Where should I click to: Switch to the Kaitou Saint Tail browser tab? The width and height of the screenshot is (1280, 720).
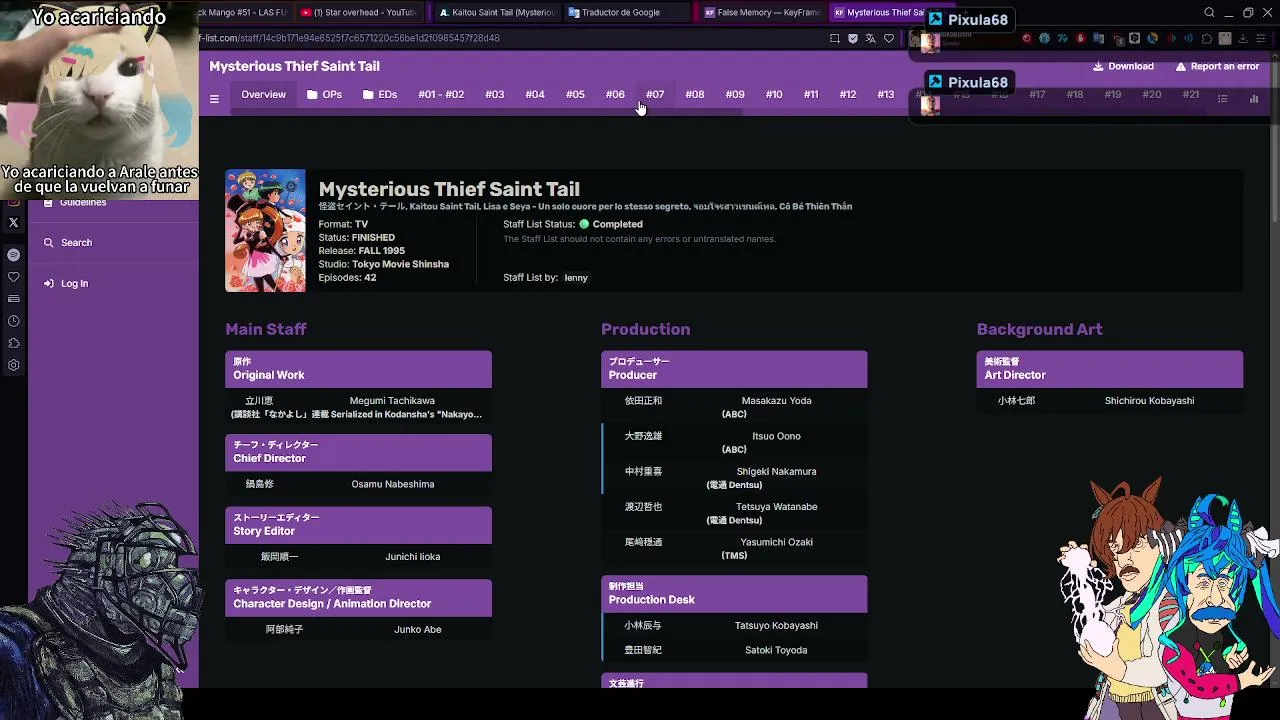(x=497, y=13)
